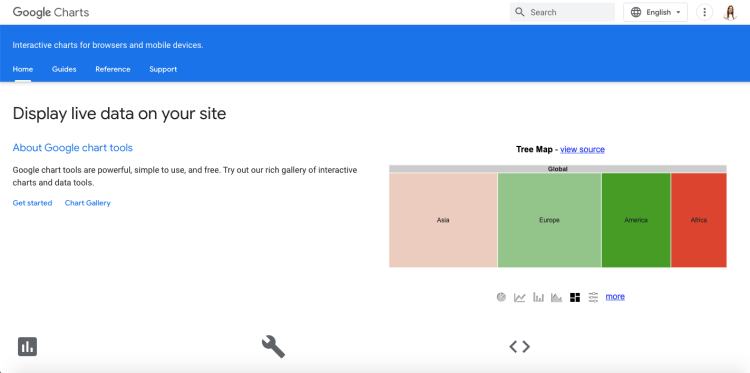This screenshot has width=750, height=373.
Task: Click the bar chart icon at bottom left
Action: click(x=27, y=347)
